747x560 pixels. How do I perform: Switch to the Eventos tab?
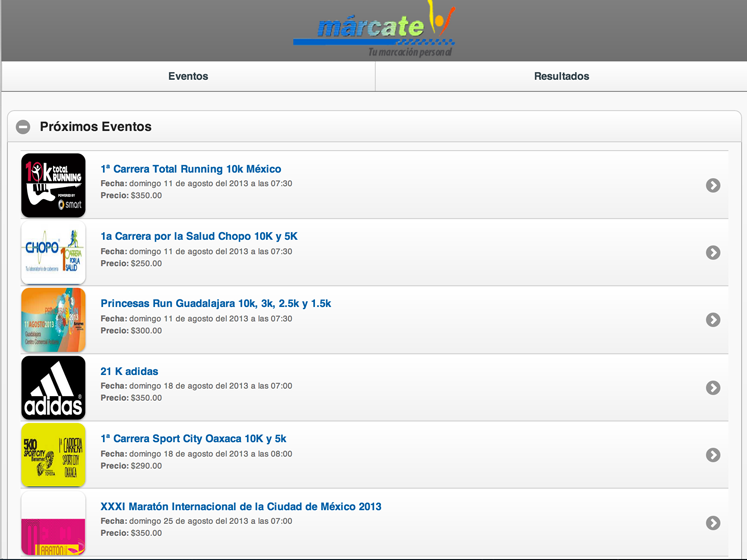[188, 76]
